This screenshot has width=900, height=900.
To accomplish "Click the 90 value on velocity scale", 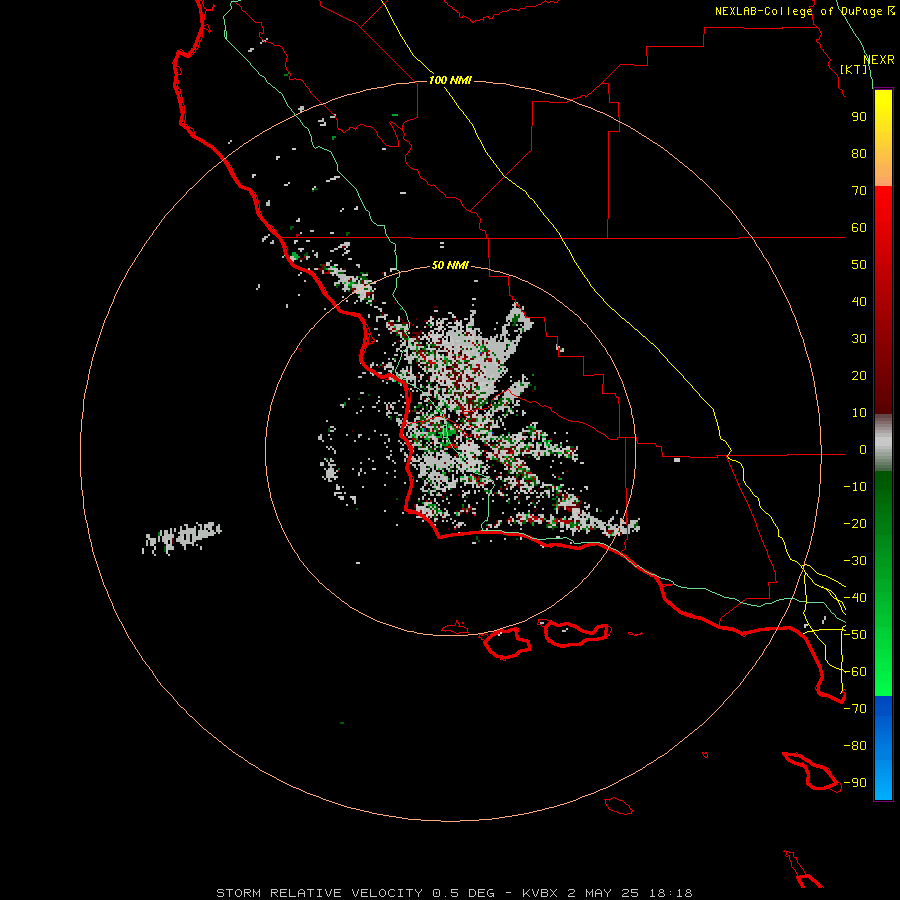I will 859,117.
